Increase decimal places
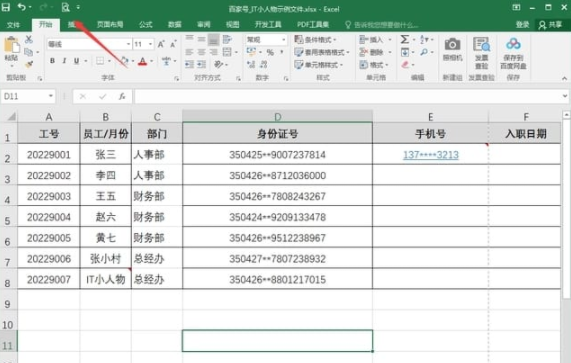The height and width of the screenshot is (363, 571). point(251,65)
